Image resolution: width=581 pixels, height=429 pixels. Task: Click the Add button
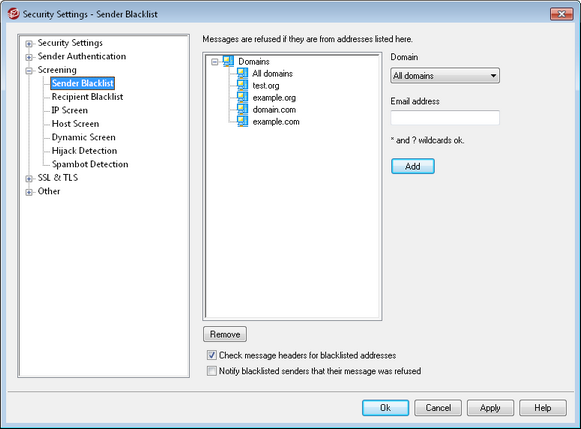click(x=413, y=166)
